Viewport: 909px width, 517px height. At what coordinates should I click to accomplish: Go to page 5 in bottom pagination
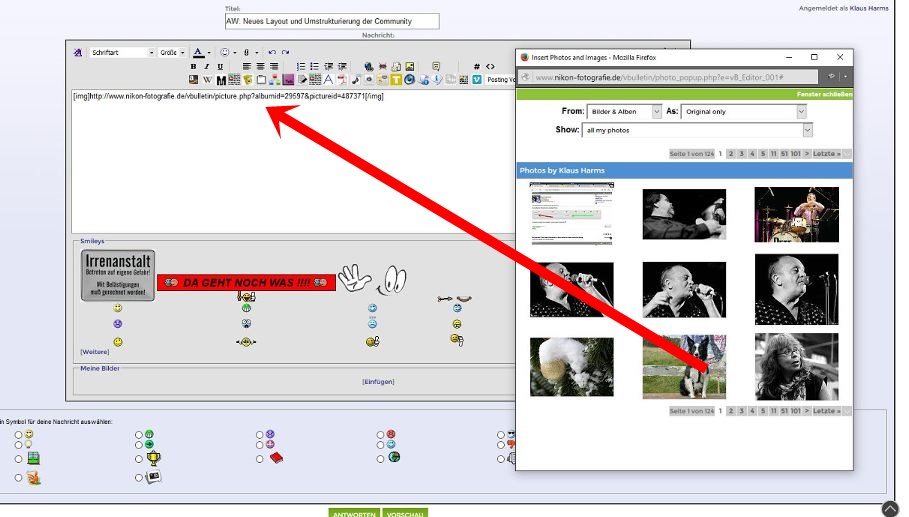point(763,411)
